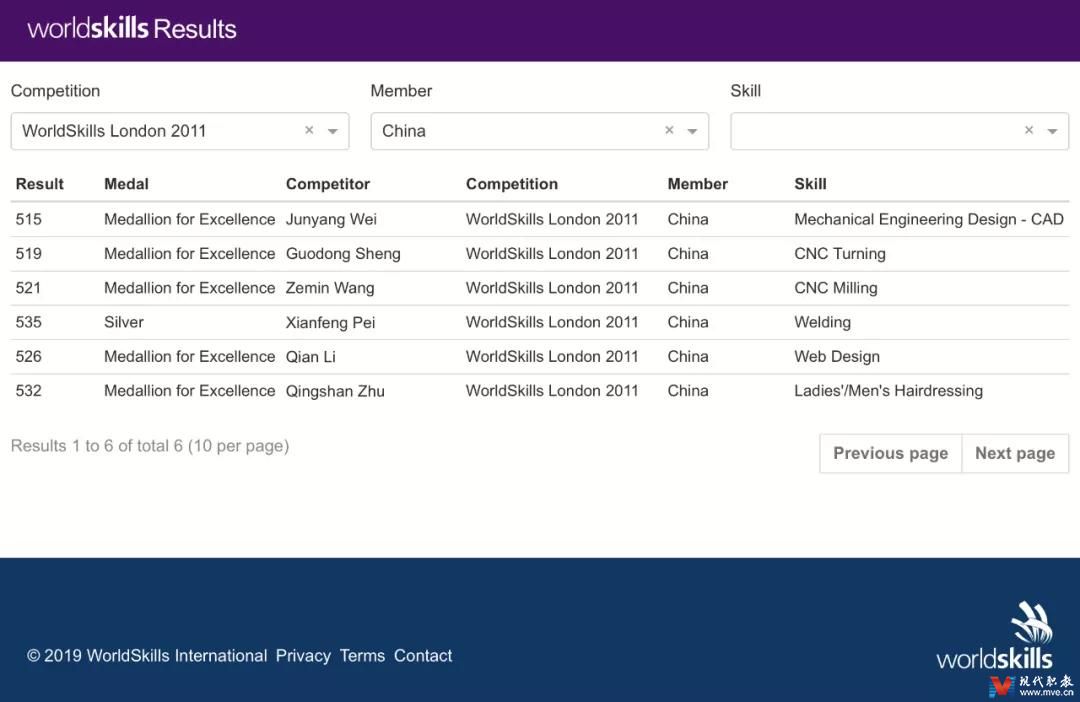Image resolution: width=1080 pixels, height=702 pixels.
Task: Click the WorldSkills Results header logo
Action: tap(132, 29)
